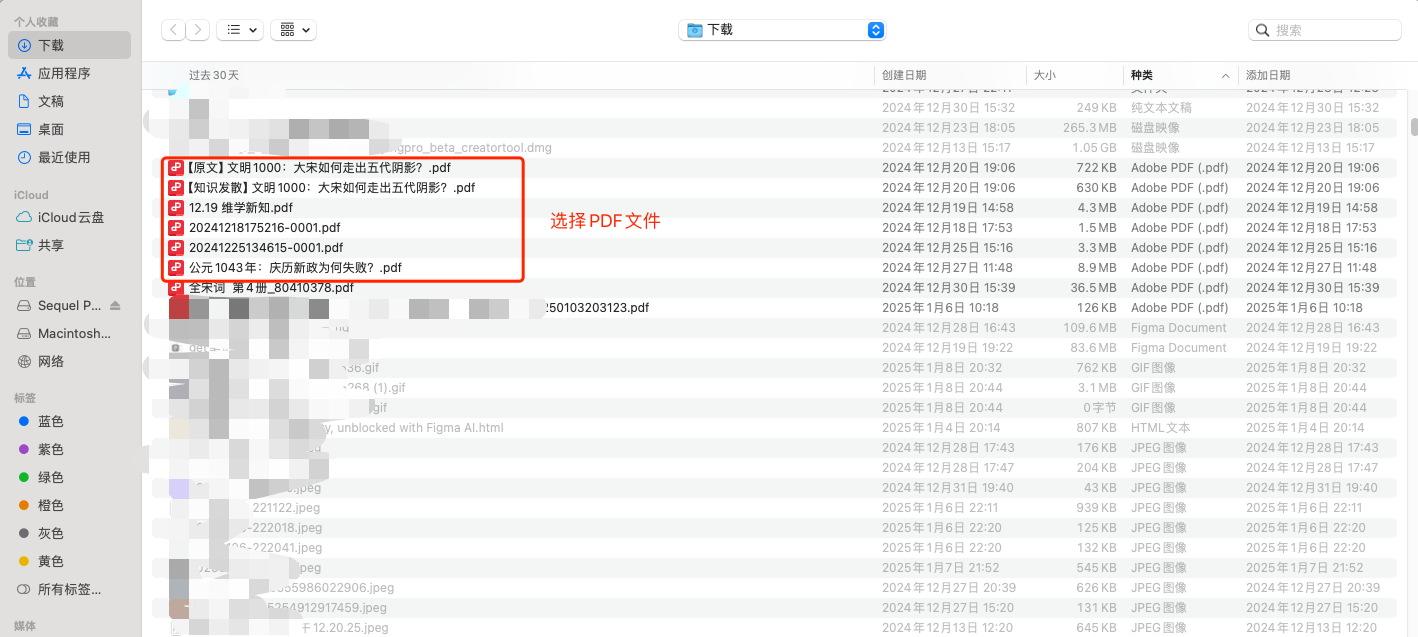Viewport: 1418px width, 637px height.
Task: Select file 20241218175216-0001.pdf
Action: coord(265,228)
